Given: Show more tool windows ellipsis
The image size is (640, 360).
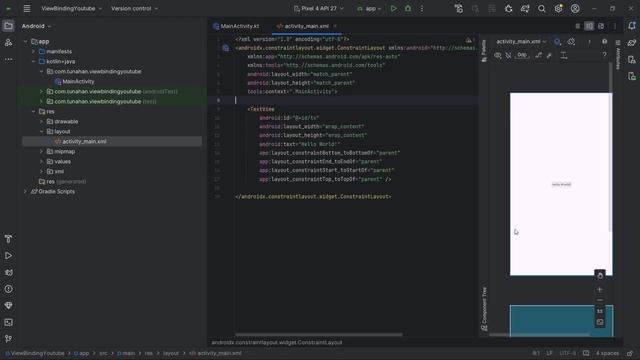Looking at the screenshot, I should (8, 59).
